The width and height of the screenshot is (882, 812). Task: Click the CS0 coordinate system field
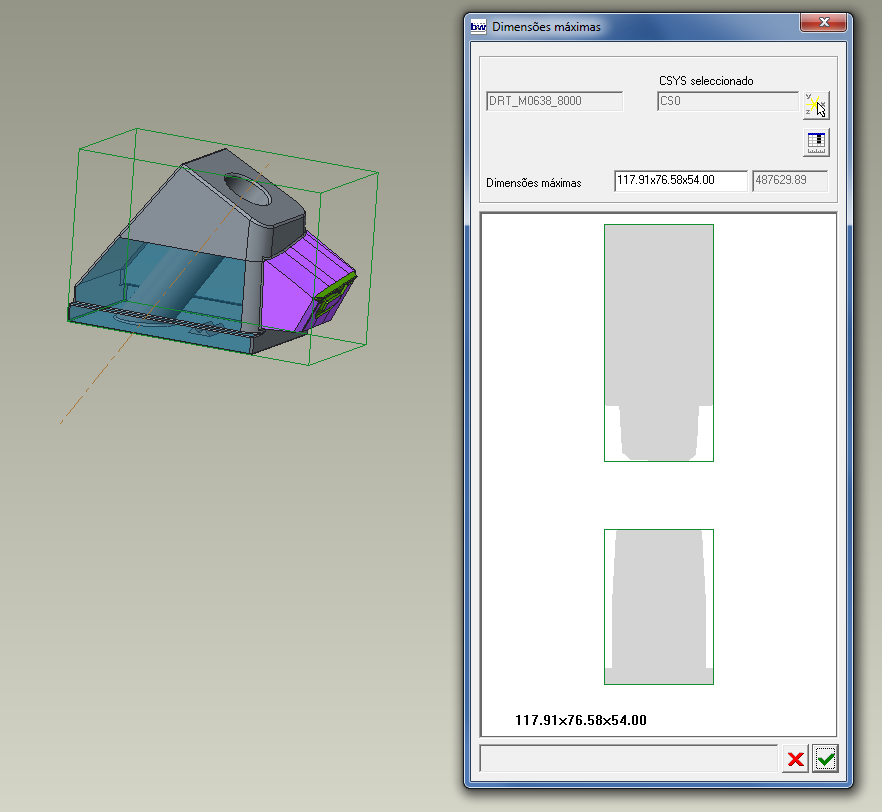tap(728, 101)
